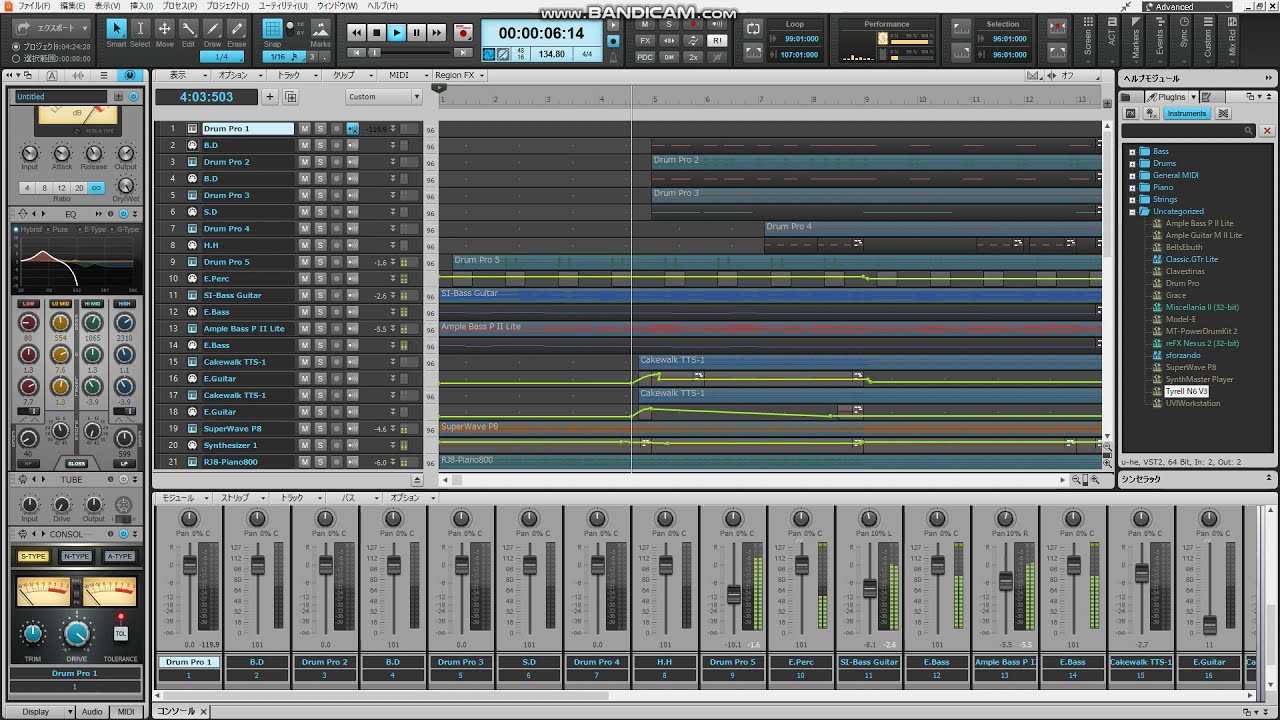Switch to the Audio tab

click(92, 712)
